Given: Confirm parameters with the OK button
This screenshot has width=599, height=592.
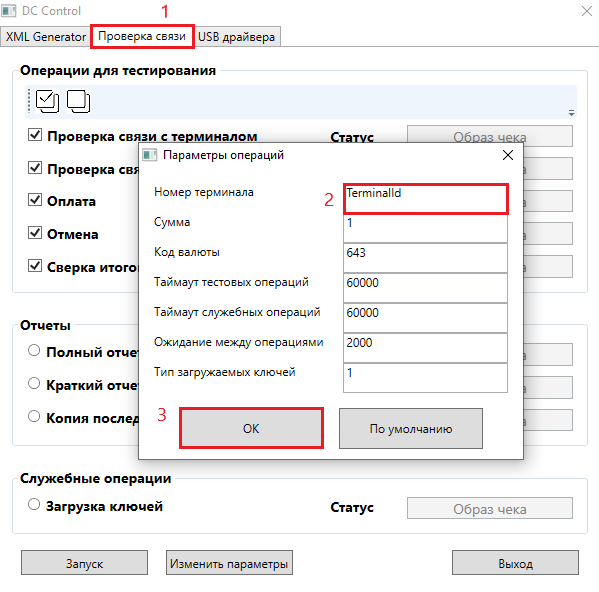Looking at the screenshot, I should point(251,428).
